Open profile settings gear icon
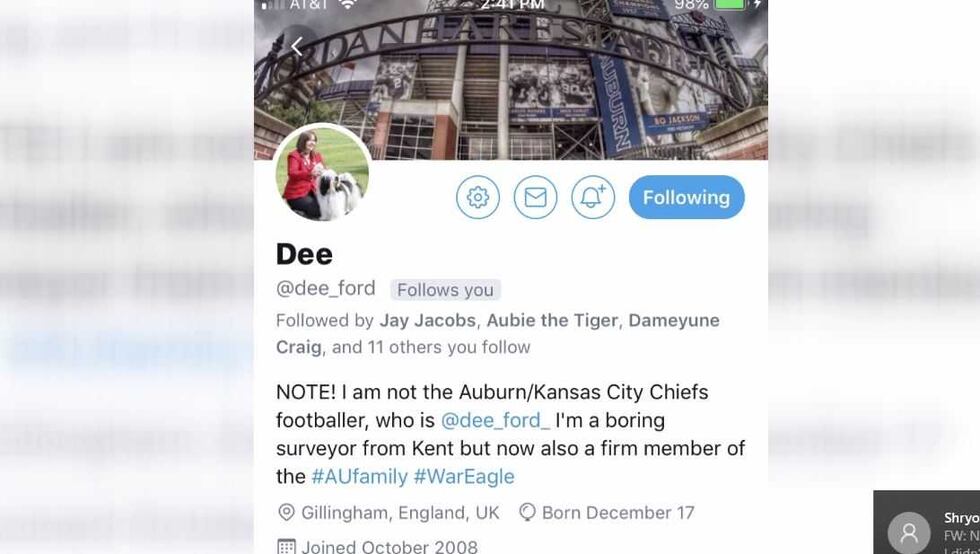 (478, 198)
